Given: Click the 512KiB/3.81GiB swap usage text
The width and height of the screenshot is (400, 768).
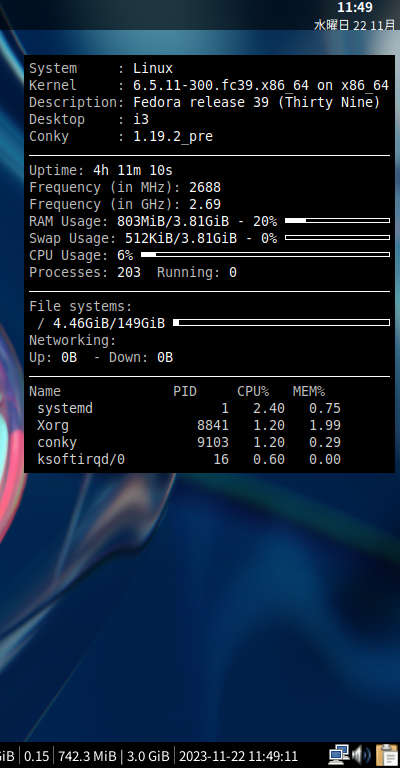Looking at the screenshot, I should coord(181,239).
